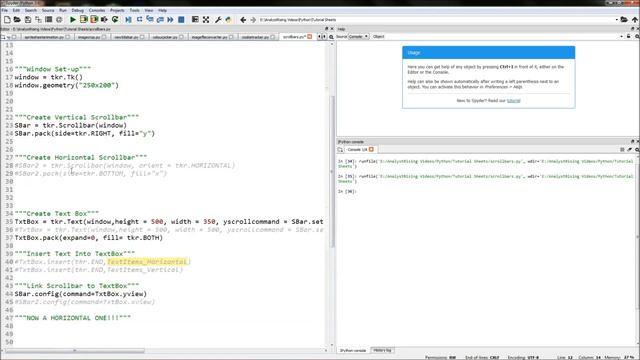Screen dimensions: 640x360
Task: Save all files using toolbar icon
Action: point(38,20)
